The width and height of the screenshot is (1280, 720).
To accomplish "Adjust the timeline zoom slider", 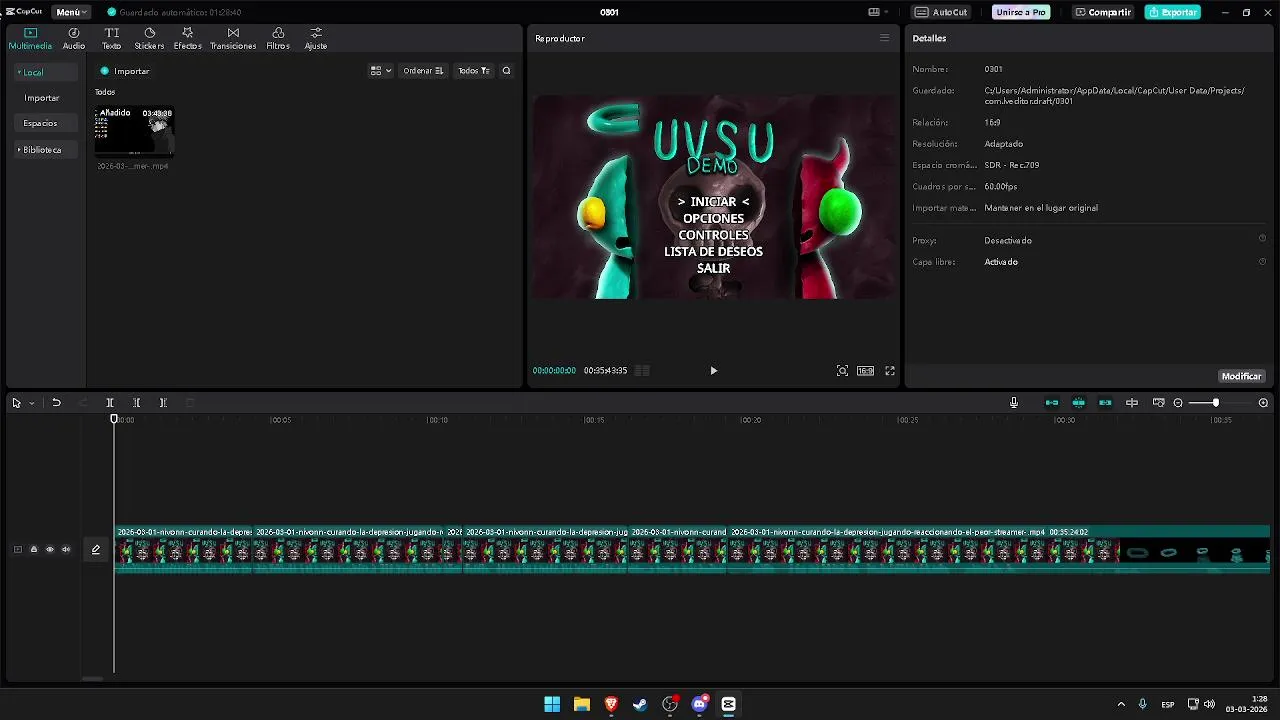I will pos(1215,403).
